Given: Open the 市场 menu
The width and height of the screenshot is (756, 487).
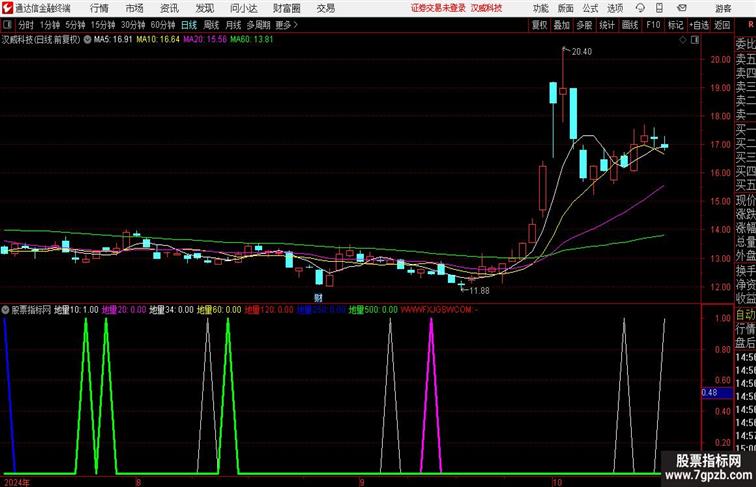Looking at the screenshot, I should (x=135, y=8).
